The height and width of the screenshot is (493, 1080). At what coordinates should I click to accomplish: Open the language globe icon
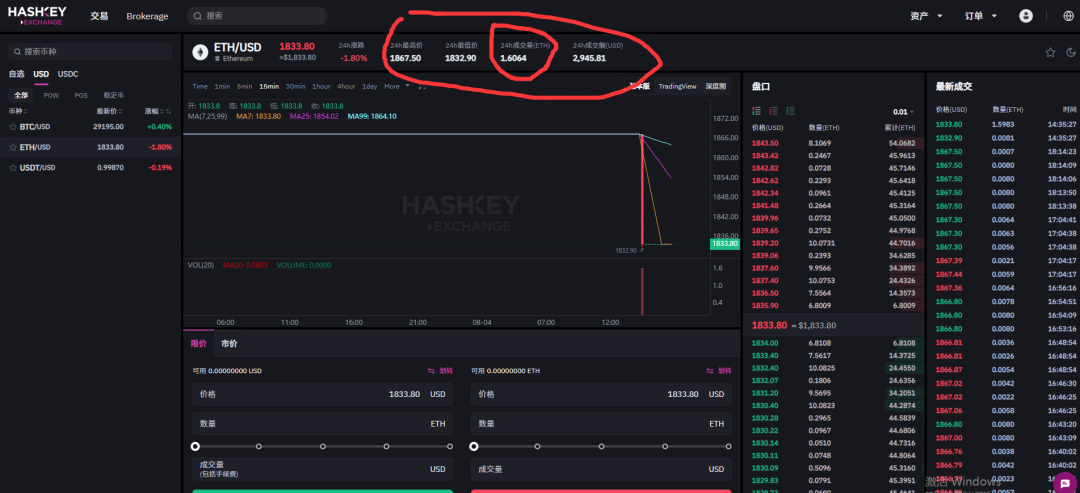click(x=1066, y=16)
